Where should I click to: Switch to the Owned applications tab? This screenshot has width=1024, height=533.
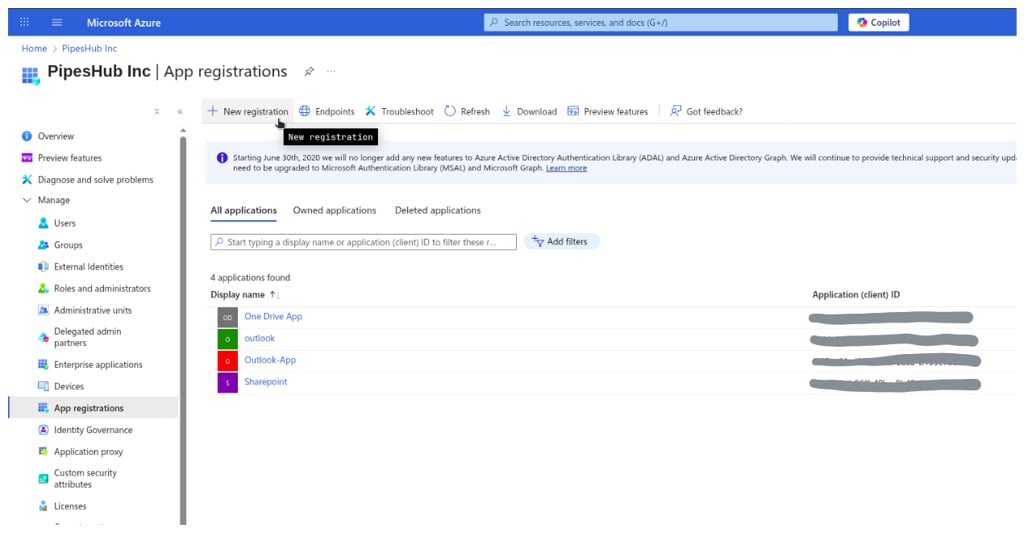click(334, 210)
